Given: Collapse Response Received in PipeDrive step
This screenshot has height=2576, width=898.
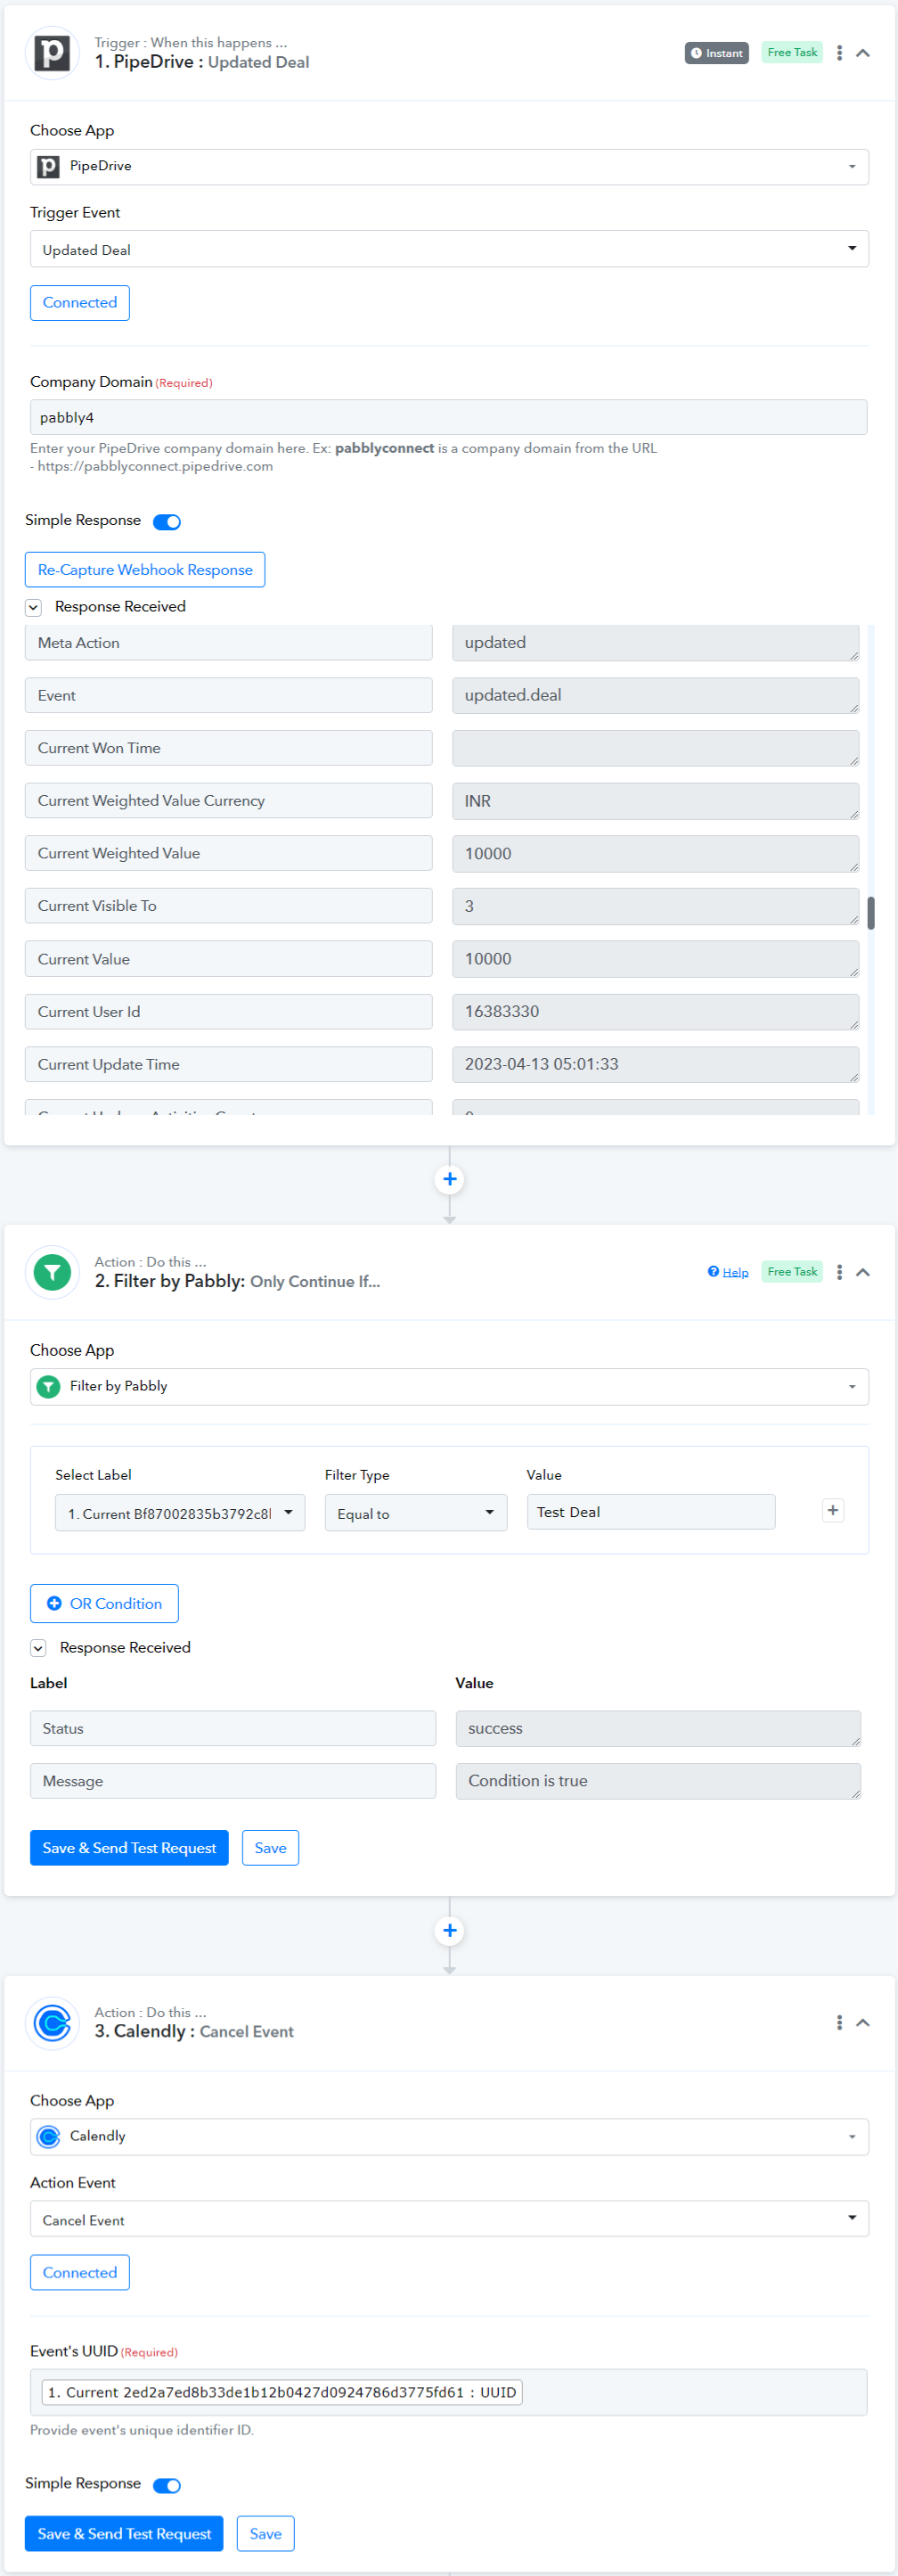Looking at the screenshot, I should [x=34, y=607].
